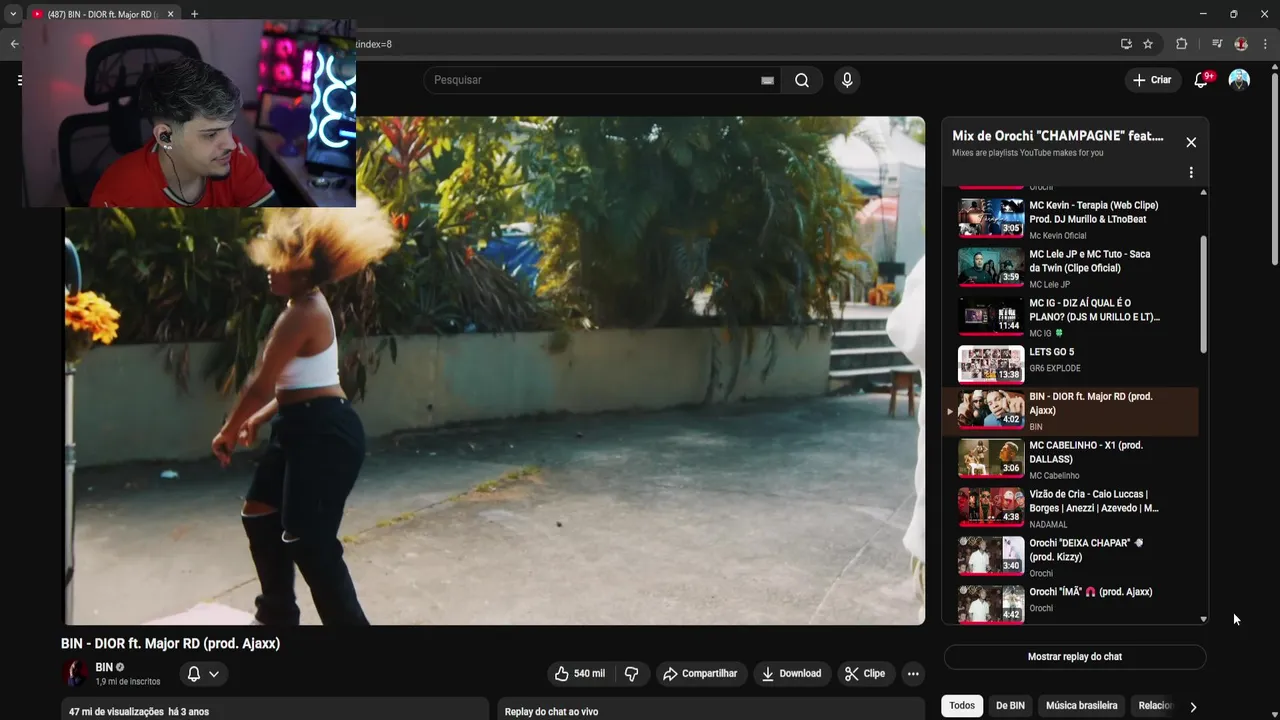Image resolution: width=1280 pixels, height=720 pixels.
Task: Install app icon in address bar
Action: [1126, 44]
